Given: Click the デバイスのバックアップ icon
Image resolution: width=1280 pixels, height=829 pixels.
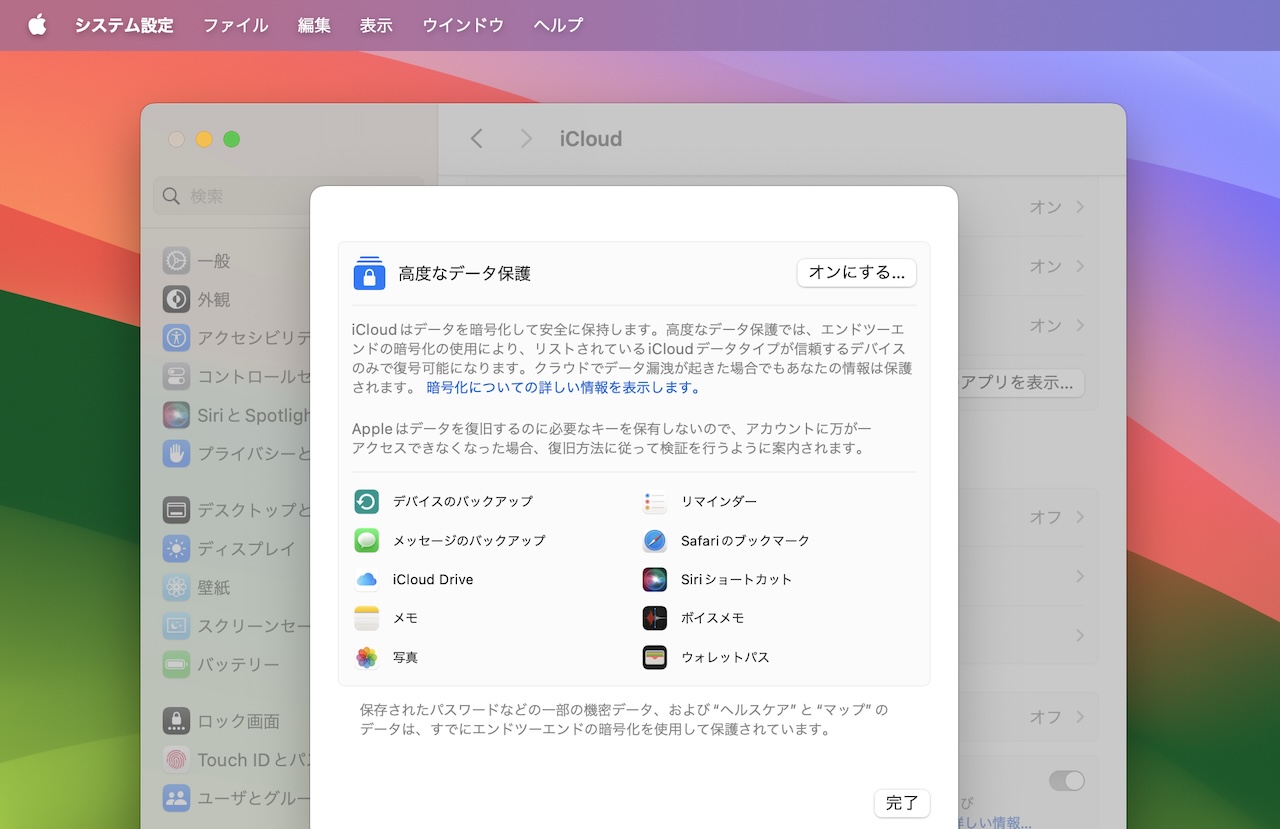Looking at the screenshot, I should click(367, 501).
